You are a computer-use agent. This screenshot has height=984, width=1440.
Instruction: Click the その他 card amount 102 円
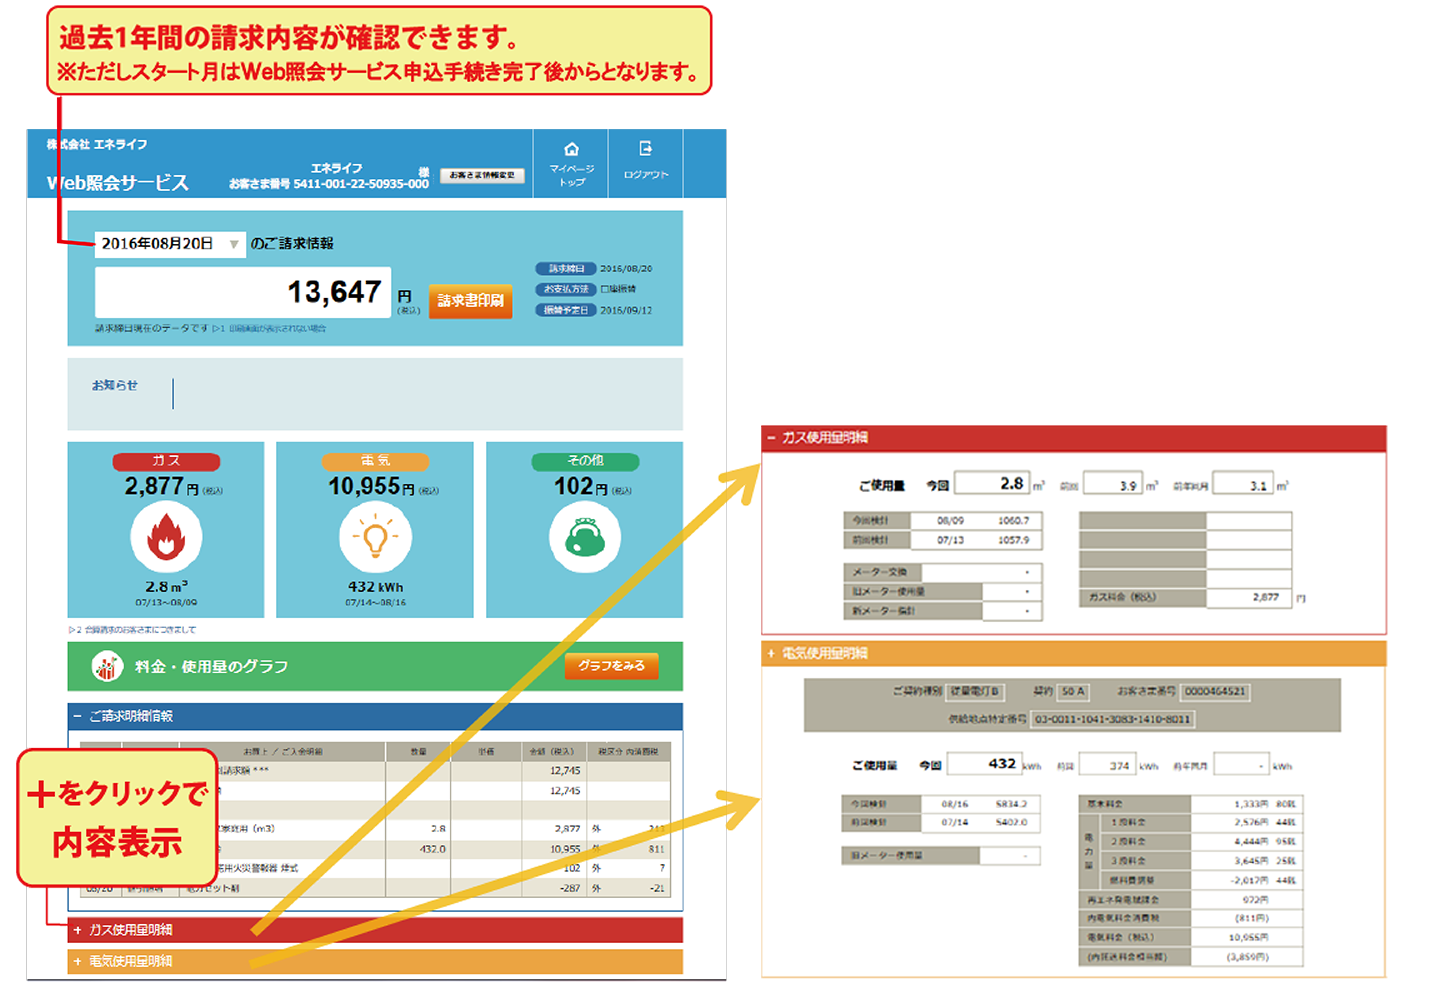pyautogui.click(x=582, y=486)
